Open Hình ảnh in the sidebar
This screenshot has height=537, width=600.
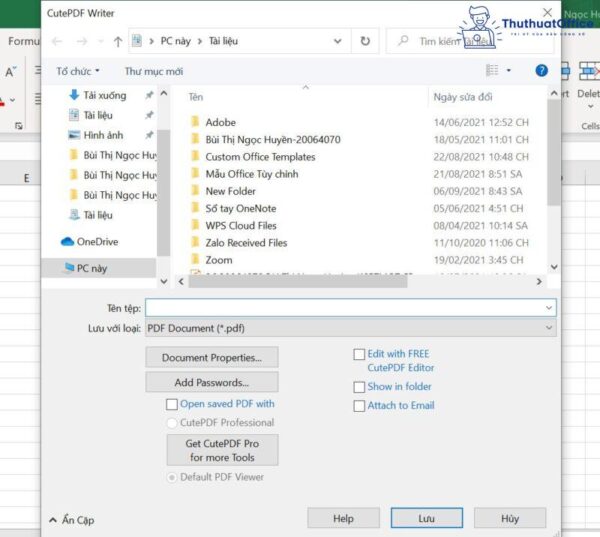(103, 135)
